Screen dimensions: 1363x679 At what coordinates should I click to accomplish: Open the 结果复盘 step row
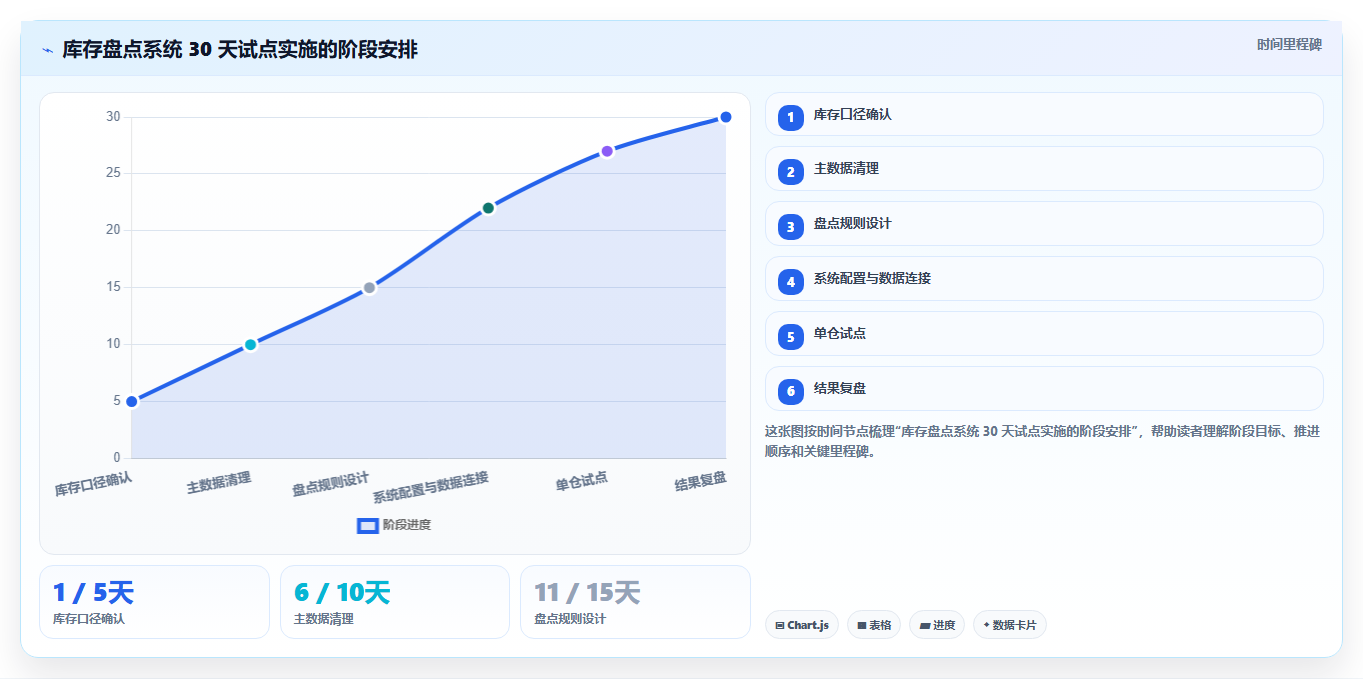[x=1044, y=389]
